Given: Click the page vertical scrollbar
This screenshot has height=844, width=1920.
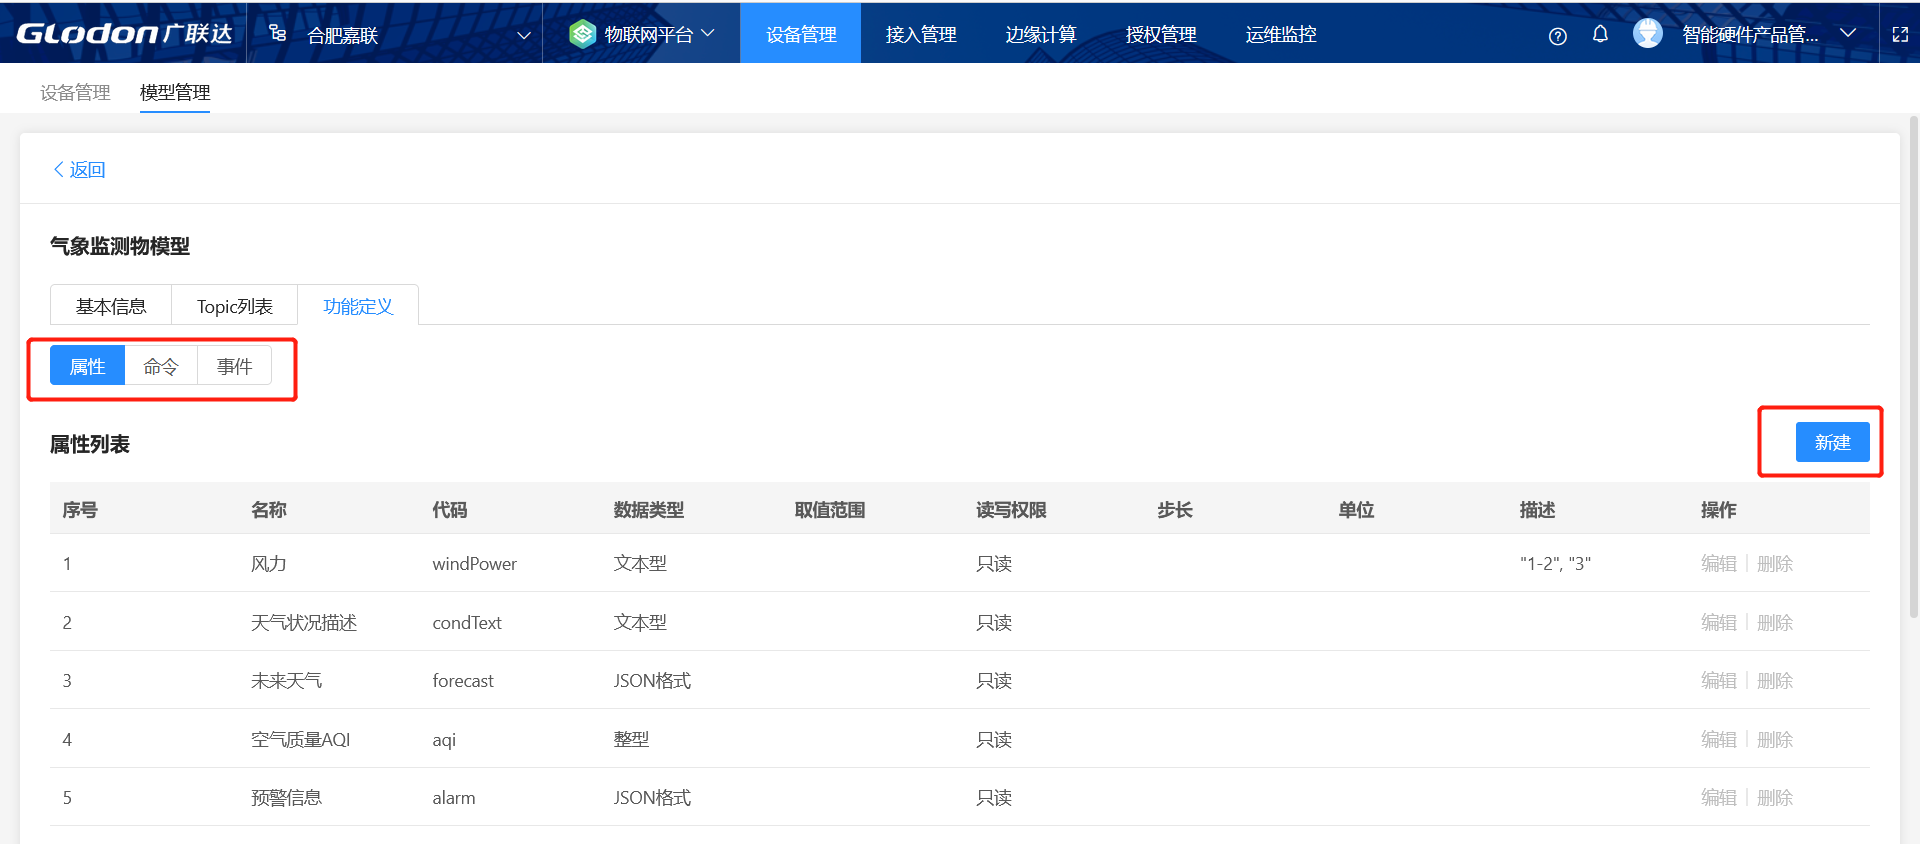Looking at the screenshot, I should pyautogui.click(x=1913, y=370).
